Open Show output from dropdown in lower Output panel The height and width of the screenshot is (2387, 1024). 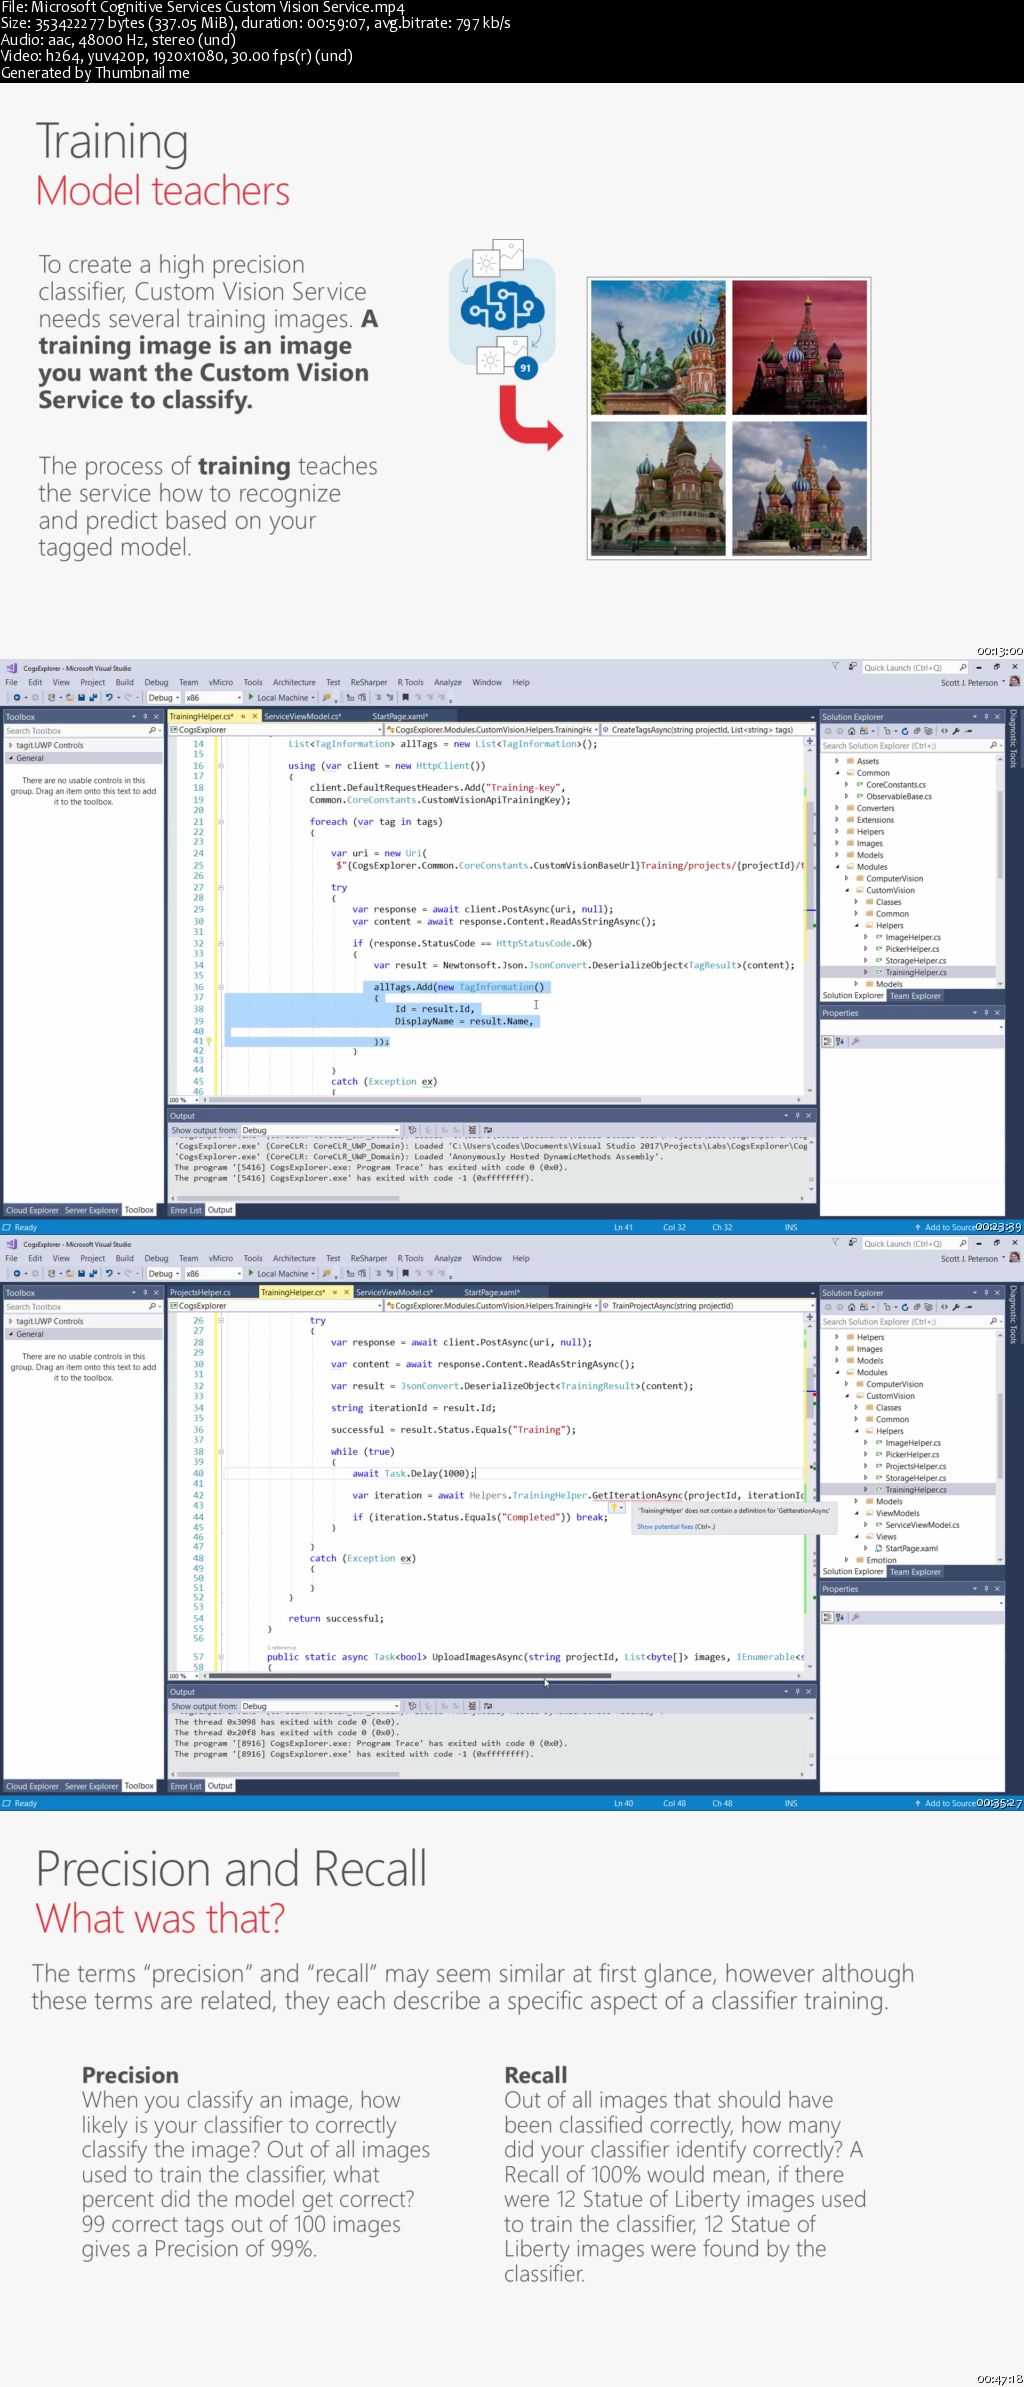coord(320,1706)
